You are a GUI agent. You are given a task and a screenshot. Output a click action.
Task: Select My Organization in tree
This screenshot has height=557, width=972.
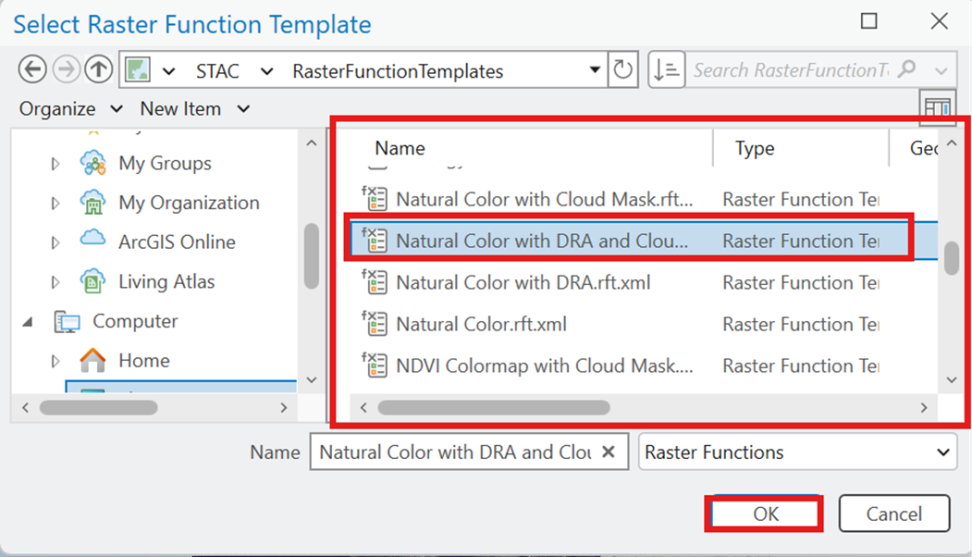[189, 203]
